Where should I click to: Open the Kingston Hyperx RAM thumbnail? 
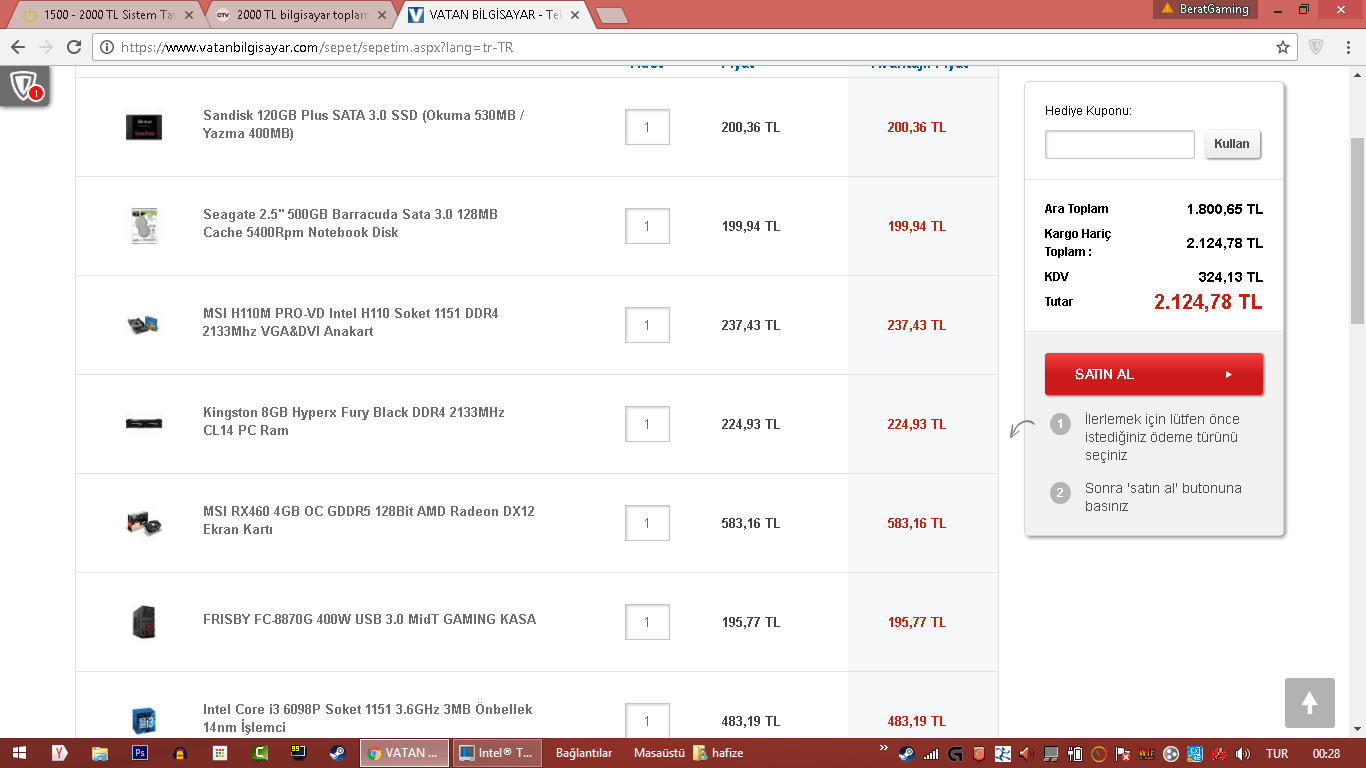pyautogui.click(x=144, y=424)
